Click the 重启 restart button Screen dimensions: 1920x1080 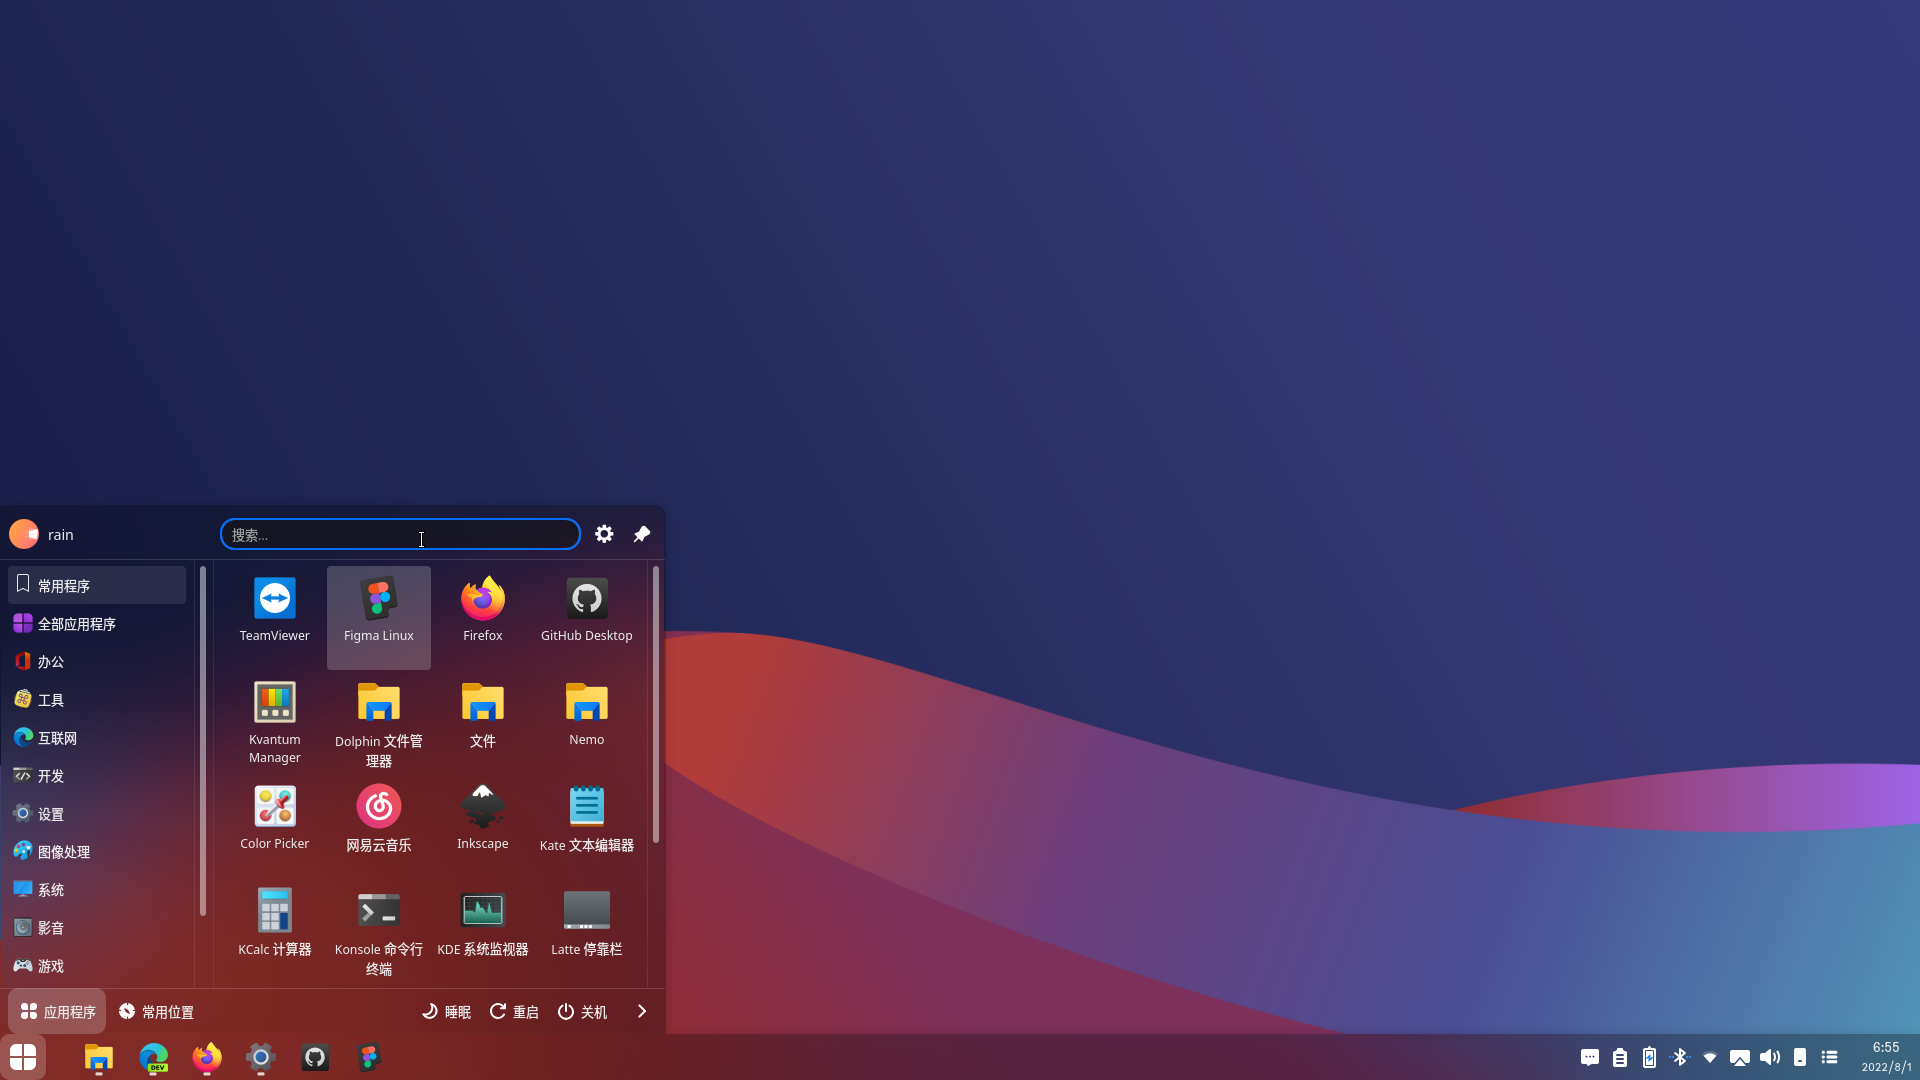[x=514, y=1011]
